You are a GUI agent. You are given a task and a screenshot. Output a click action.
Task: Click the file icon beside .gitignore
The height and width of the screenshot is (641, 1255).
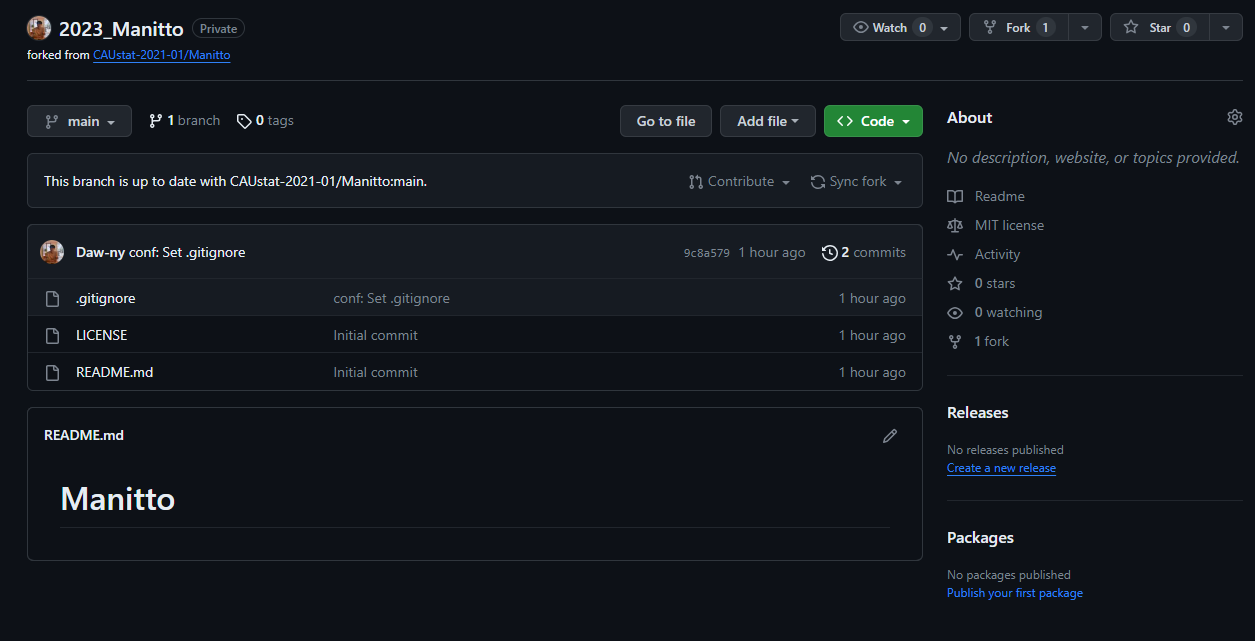[x=53, y=298]
